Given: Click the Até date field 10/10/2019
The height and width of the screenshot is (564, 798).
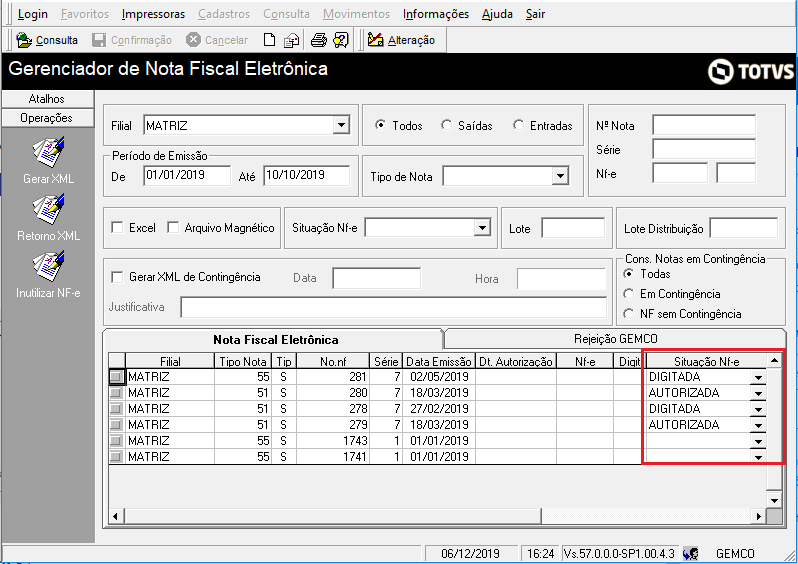Looking at the screenshot, I should 306,175.
